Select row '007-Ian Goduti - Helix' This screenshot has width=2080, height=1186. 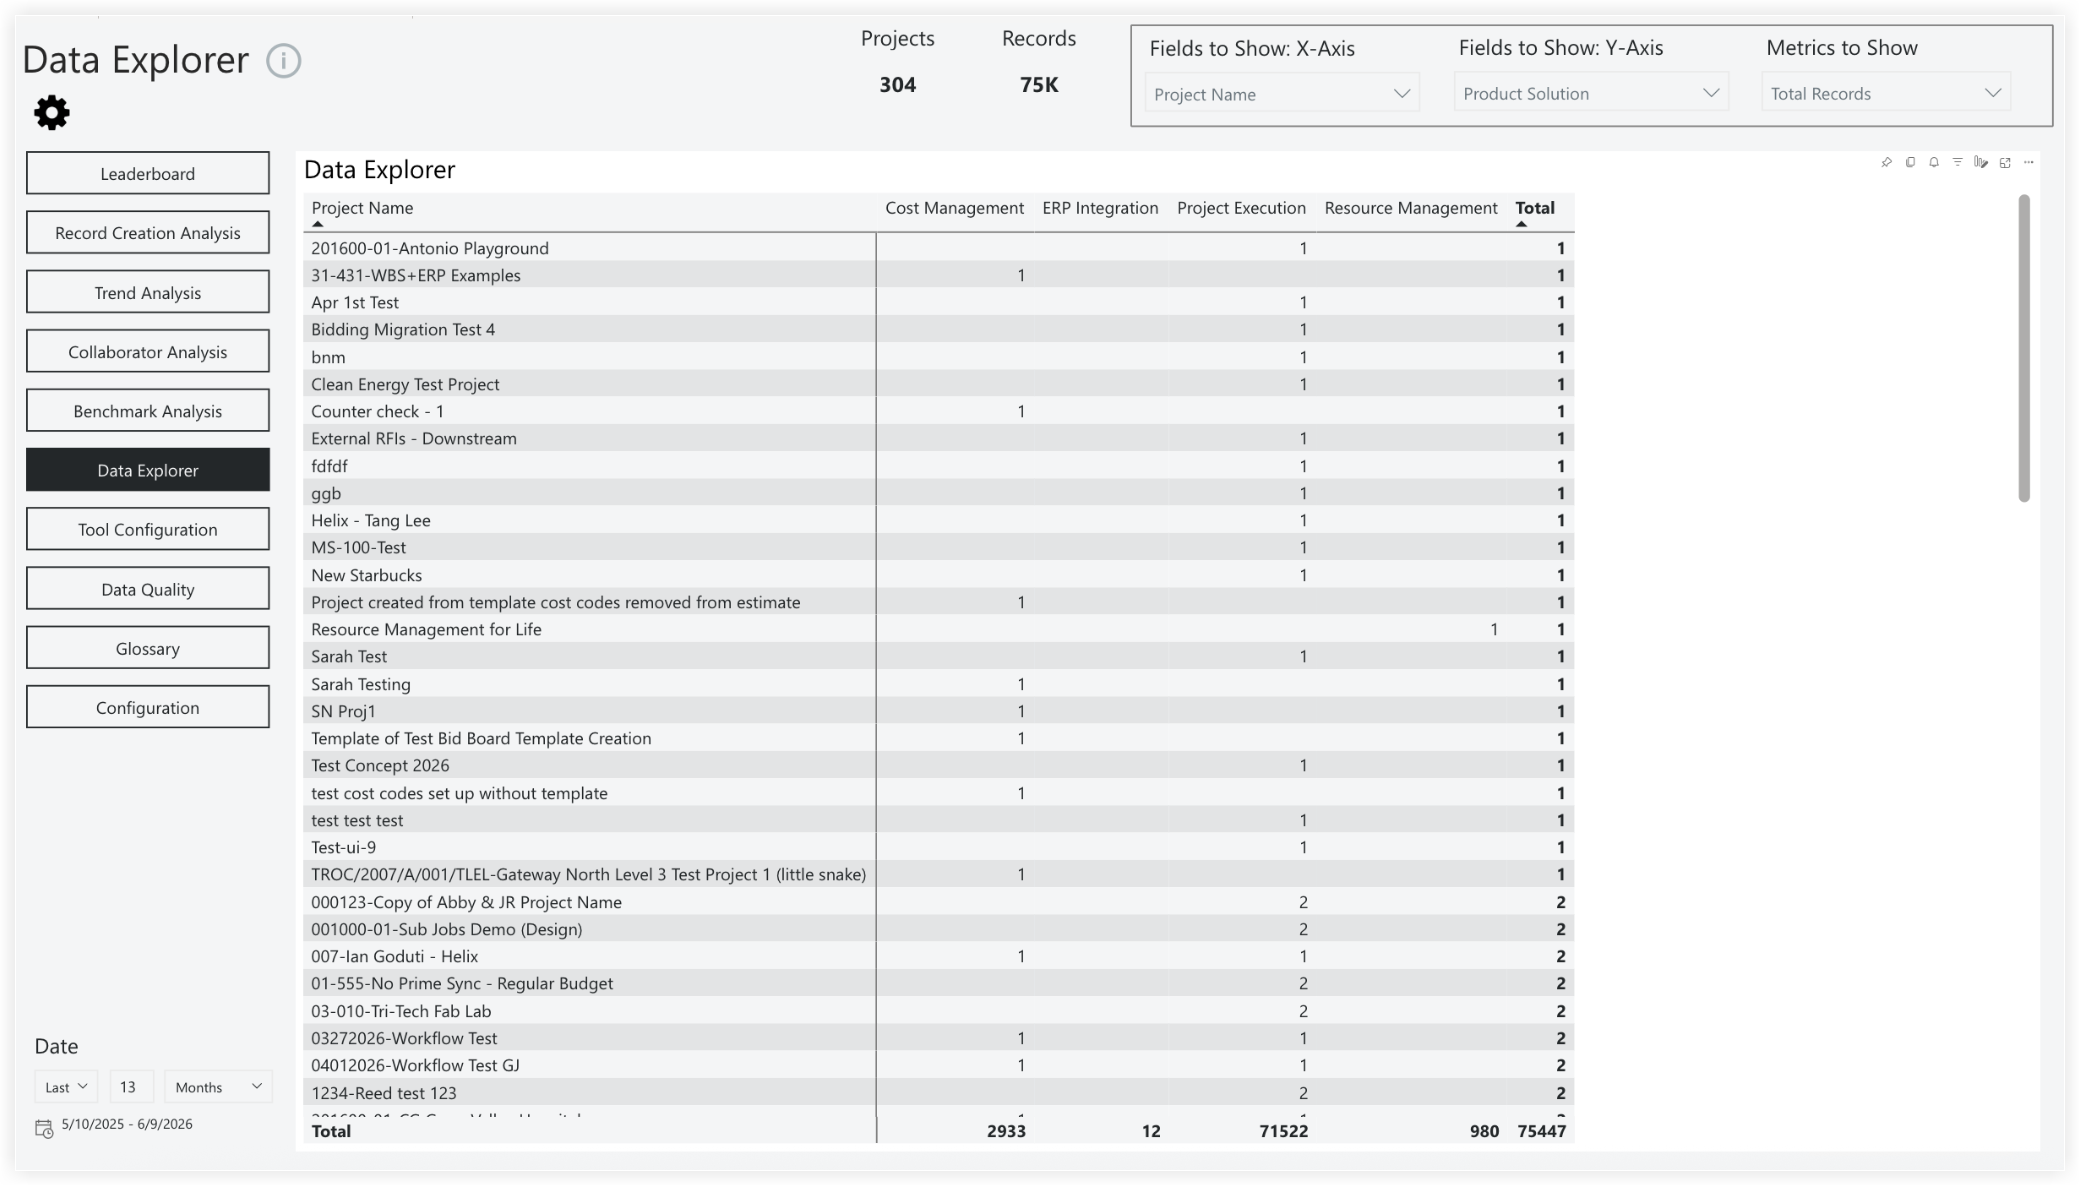[938, 956]
